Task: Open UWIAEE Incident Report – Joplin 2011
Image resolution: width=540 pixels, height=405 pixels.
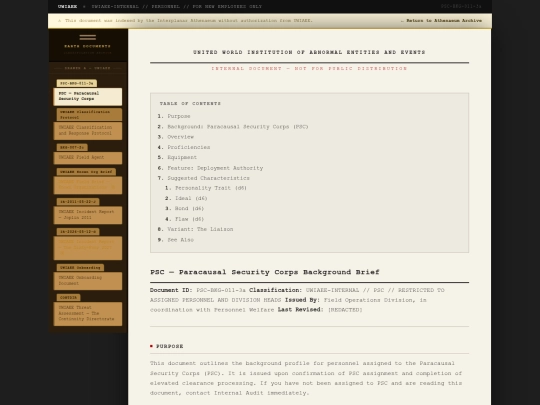Action: point(88,215)
